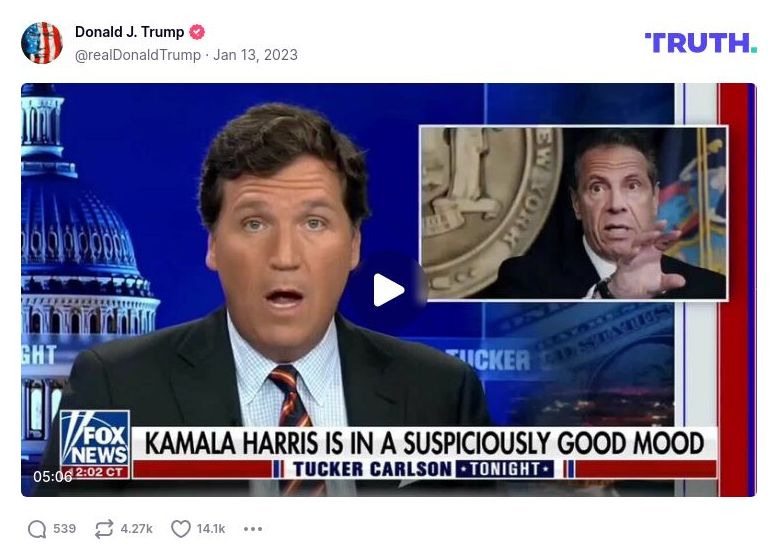Image resolution: width=778 pixels, height=559 pixels.
Task: Open the three-dot more options menu
Action: pyautogui.click(x=253, y=529)
